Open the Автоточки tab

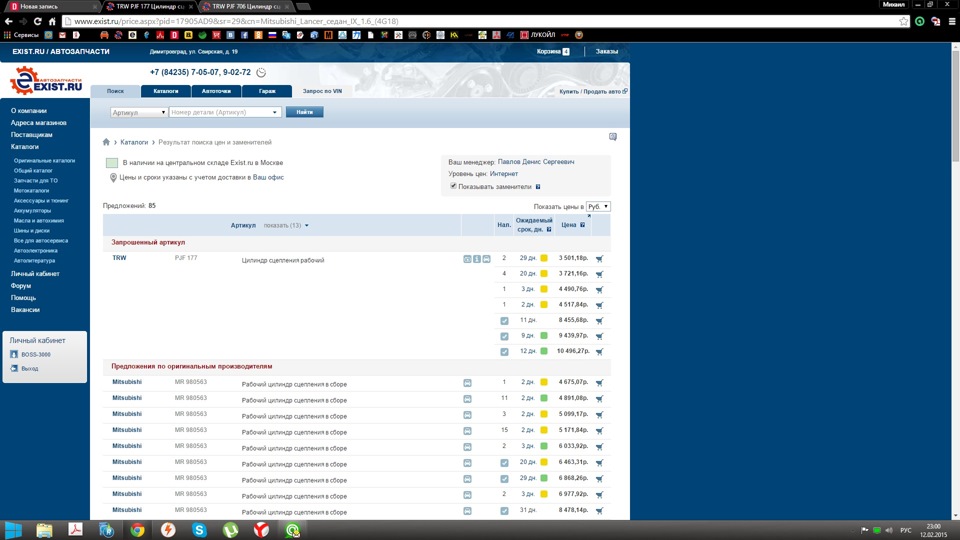[216, 91]
